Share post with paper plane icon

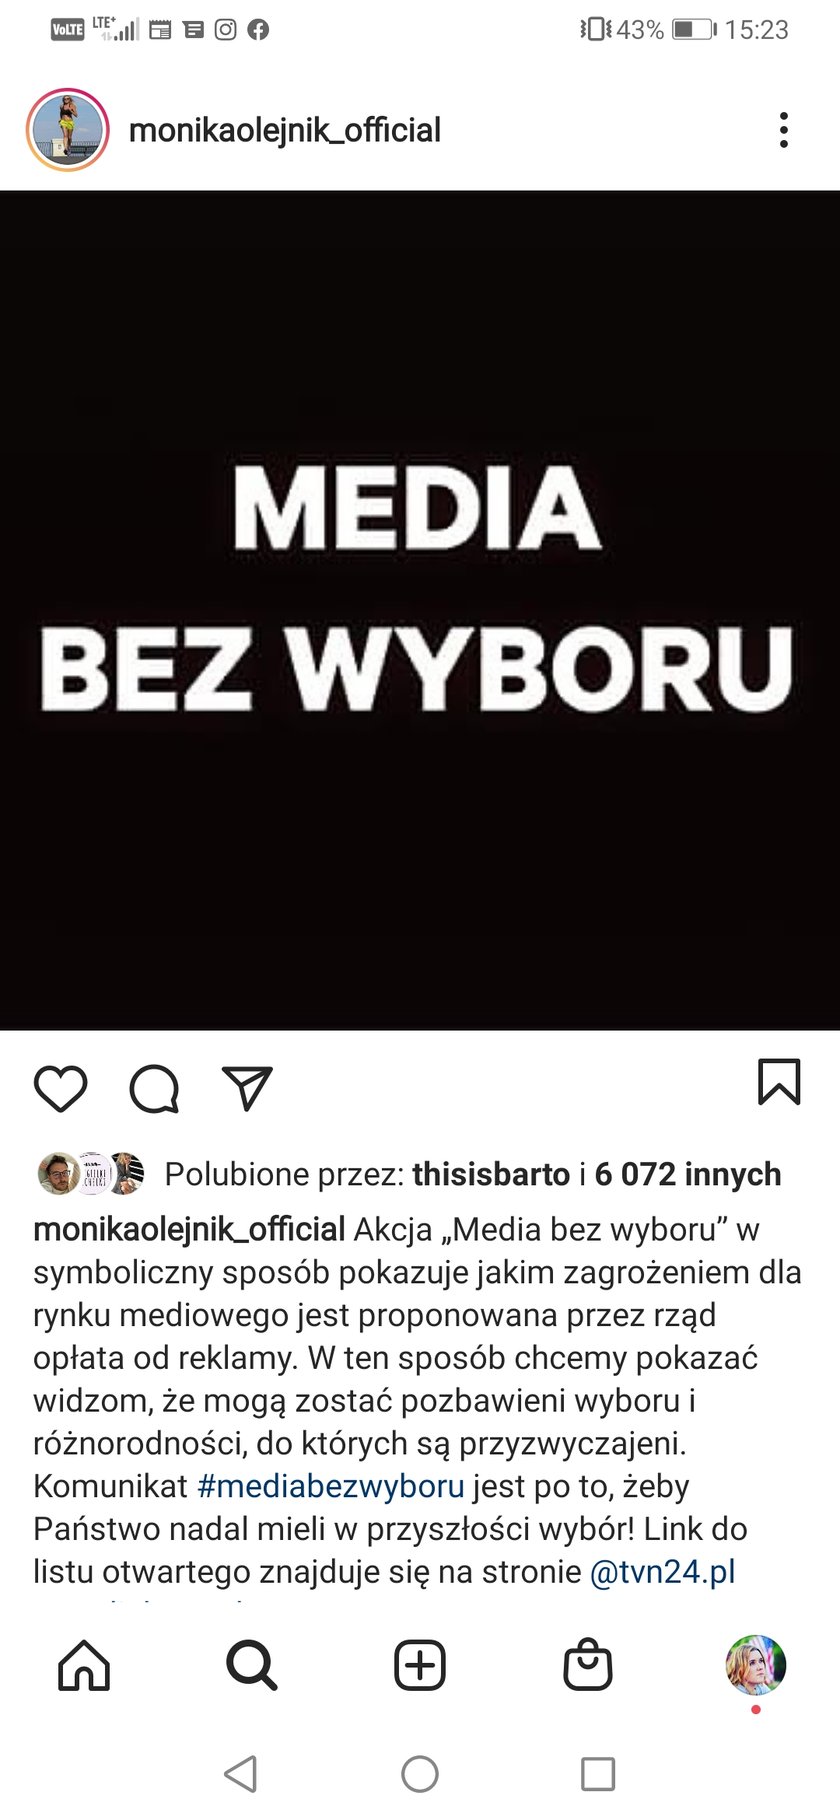click(x=247, y=1088)
